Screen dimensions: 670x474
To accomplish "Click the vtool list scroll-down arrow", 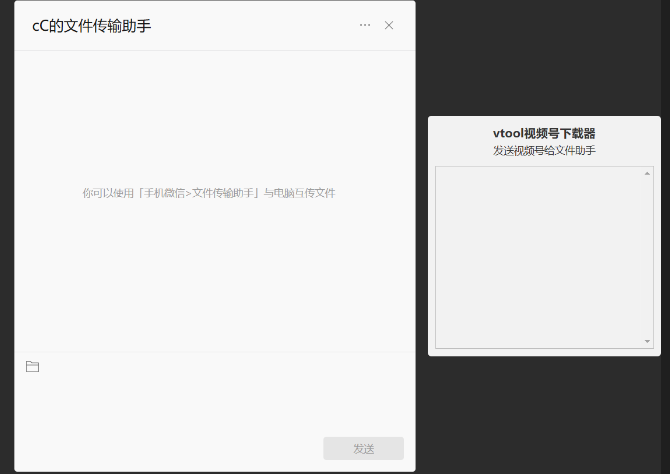I will point(647,341).
